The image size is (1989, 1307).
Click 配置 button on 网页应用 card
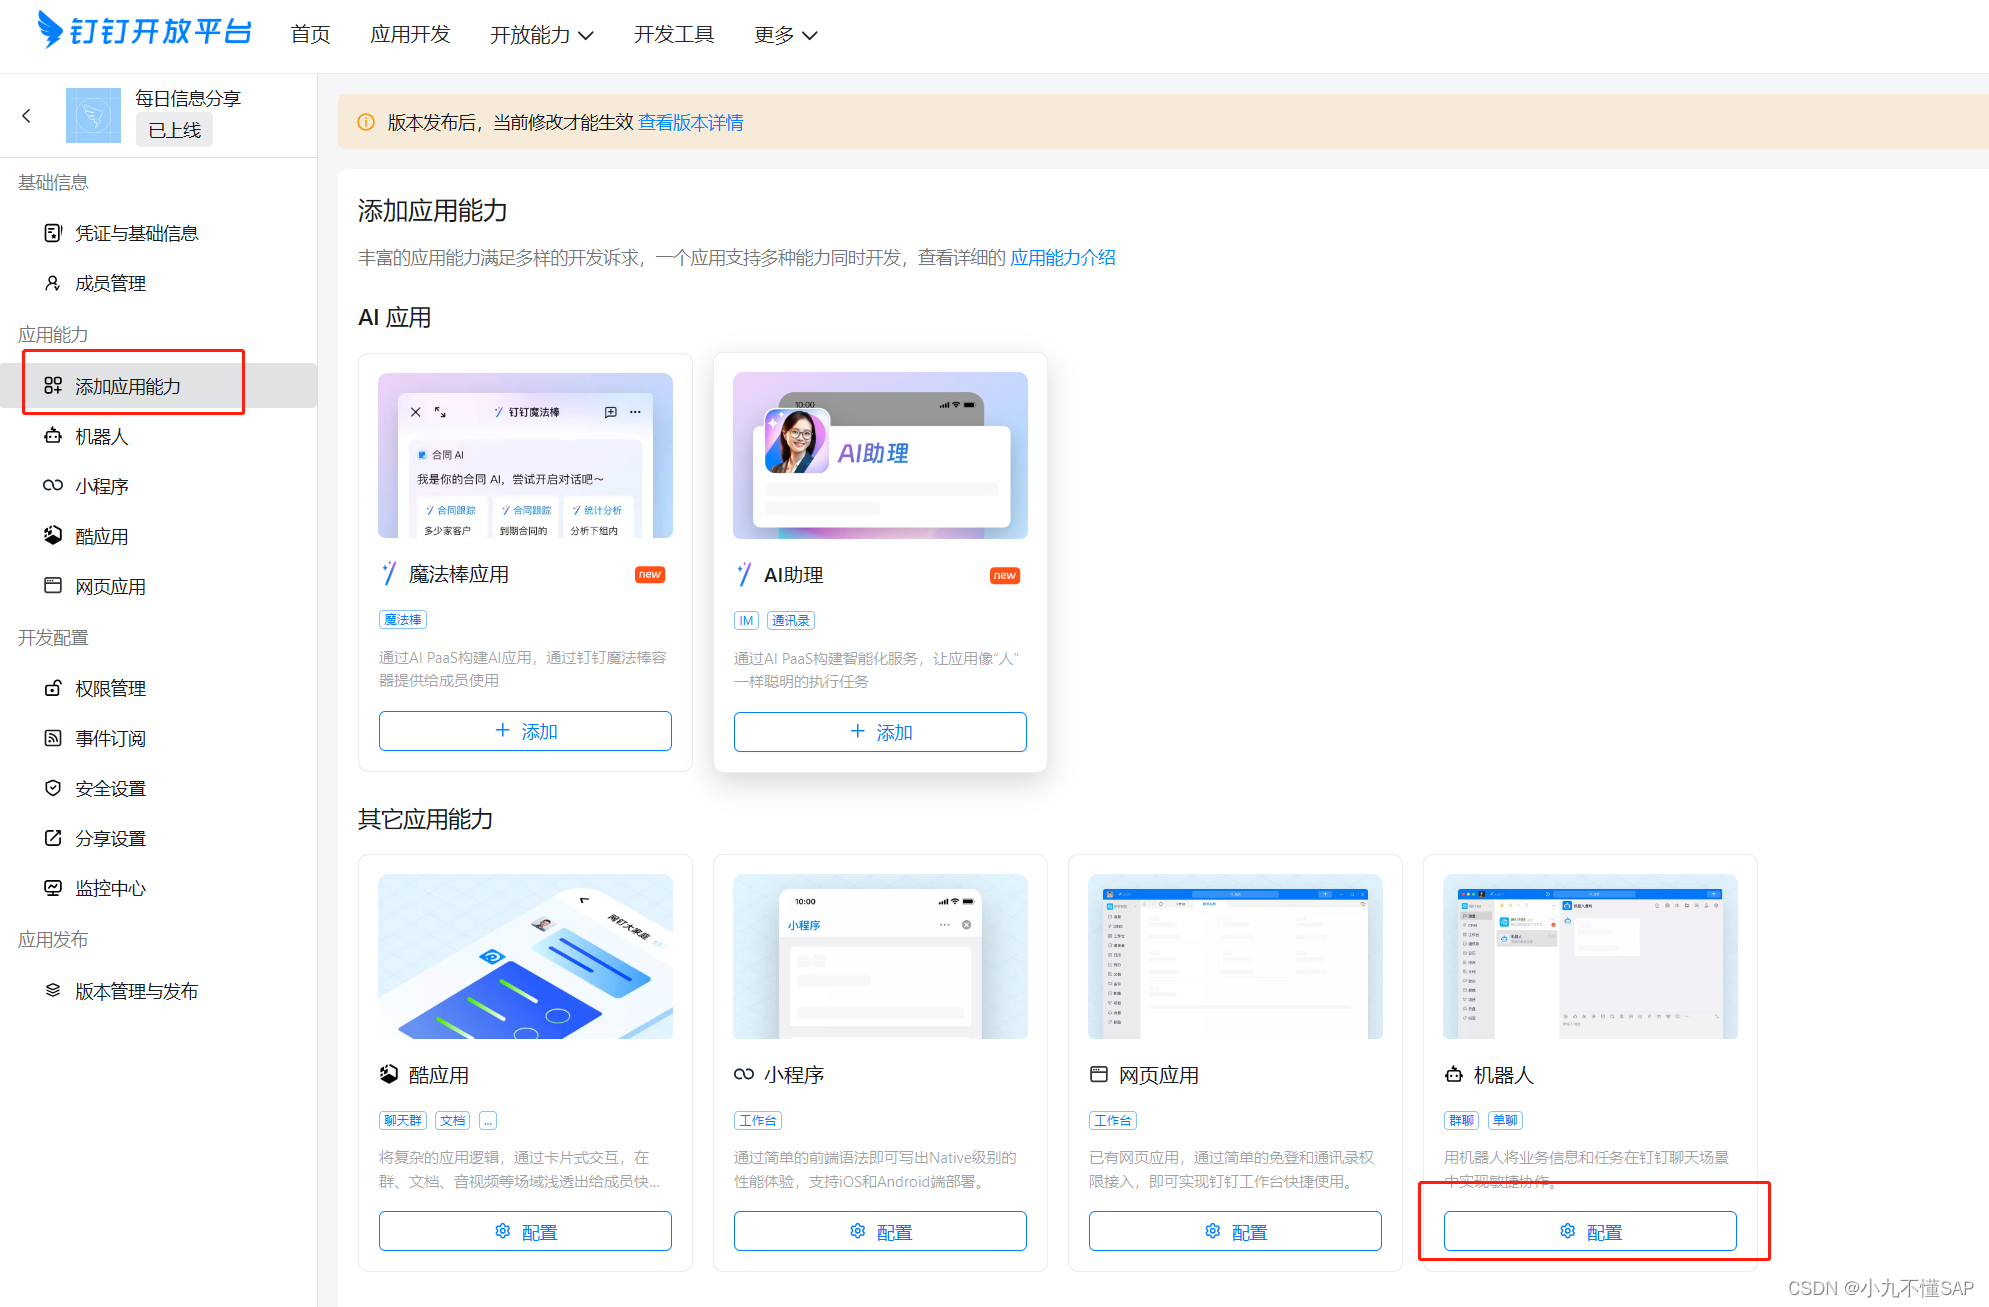[x=1235, y=1231]
